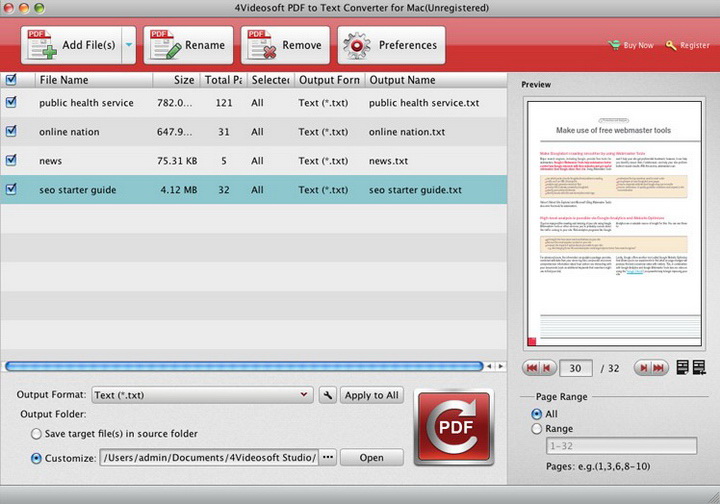Click the first page layout view icon
Image resolution: width=720 pixels, height=504 pixels.
pyautogui.click(x=683, y=367)
